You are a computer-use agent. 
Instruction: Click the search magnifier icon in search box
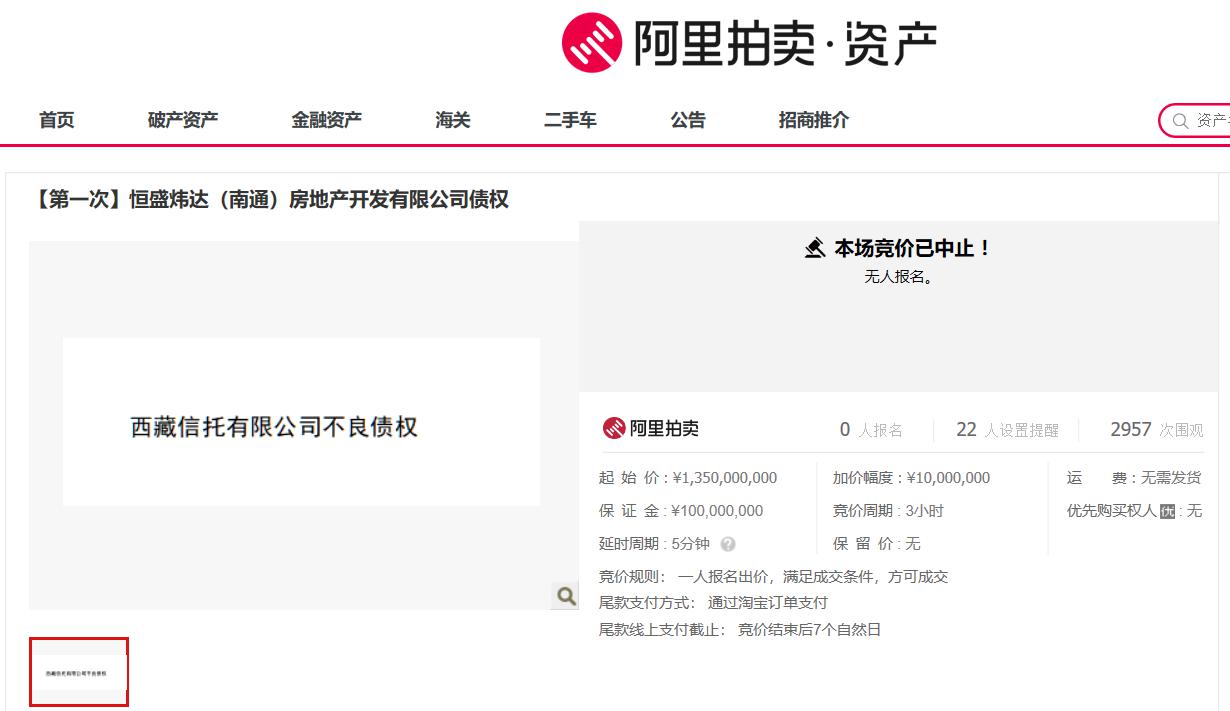coord(1180,121)
